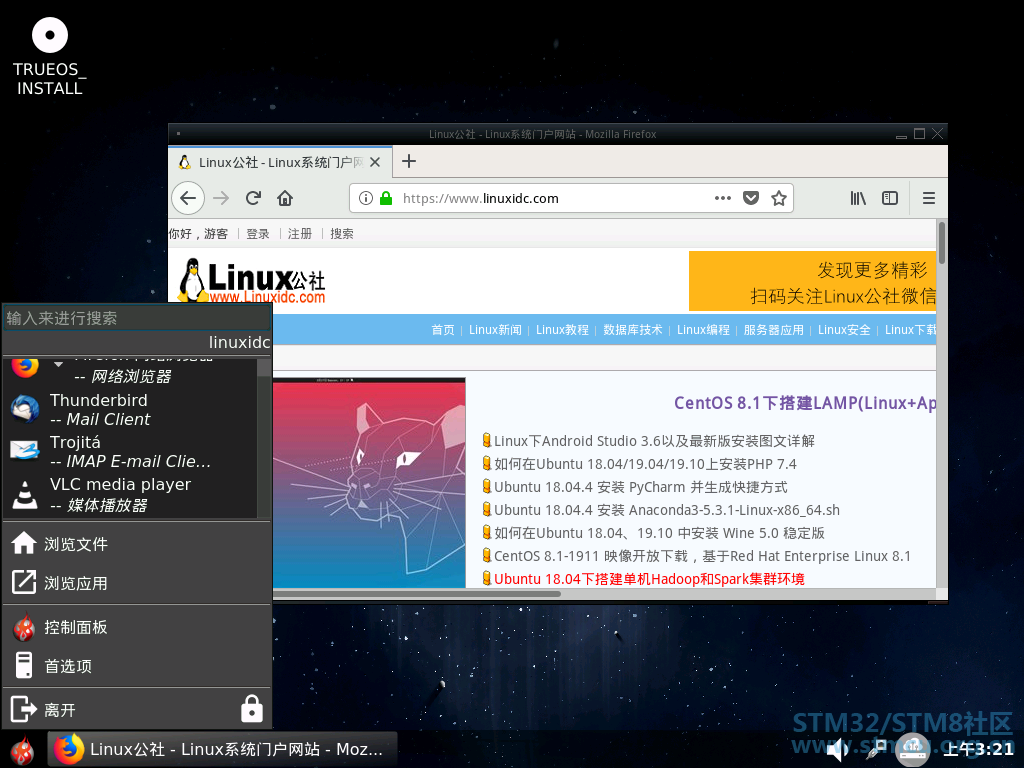Image resolution: width=1024 pixels, height=768 pixels.
Task: Click the Firefox vertical scrollbar
Action: pyautogui.click(x=942, y=243)
